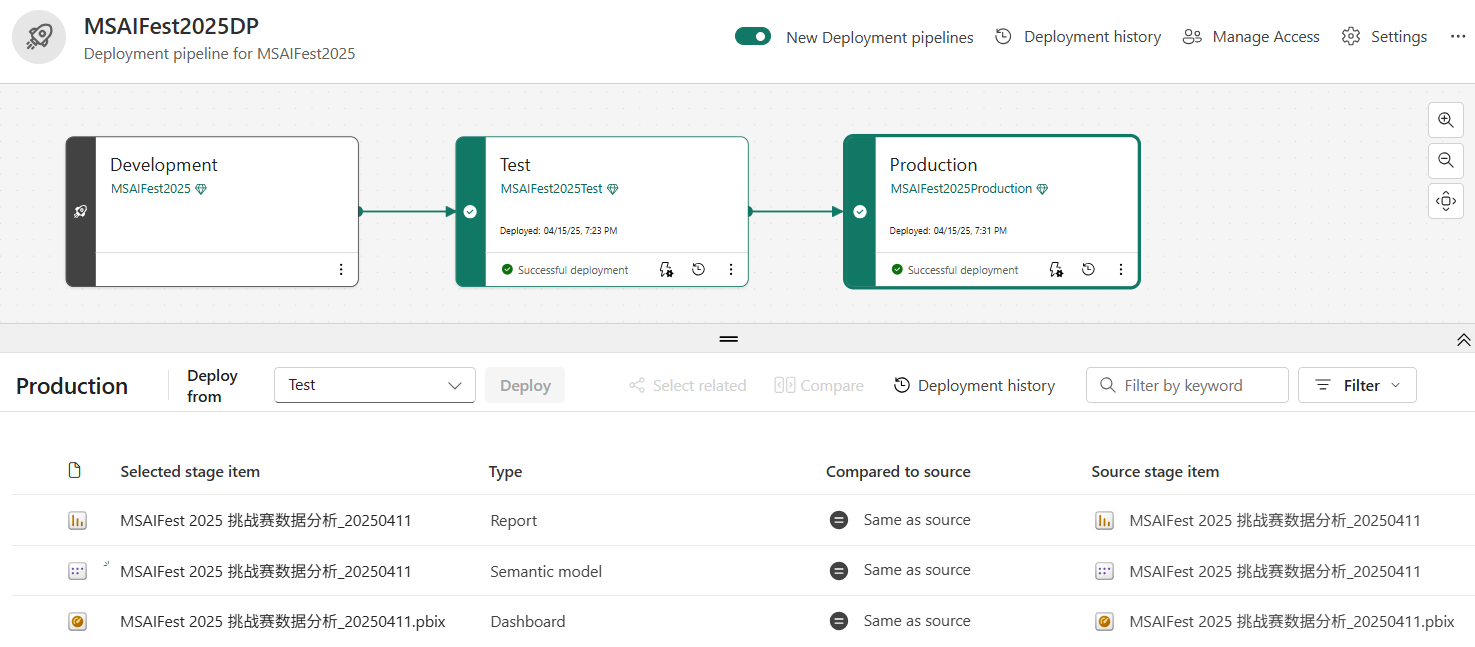1475x647 pixels.
Task: Click the Development stage rocket icon
Action: (80, 212)
